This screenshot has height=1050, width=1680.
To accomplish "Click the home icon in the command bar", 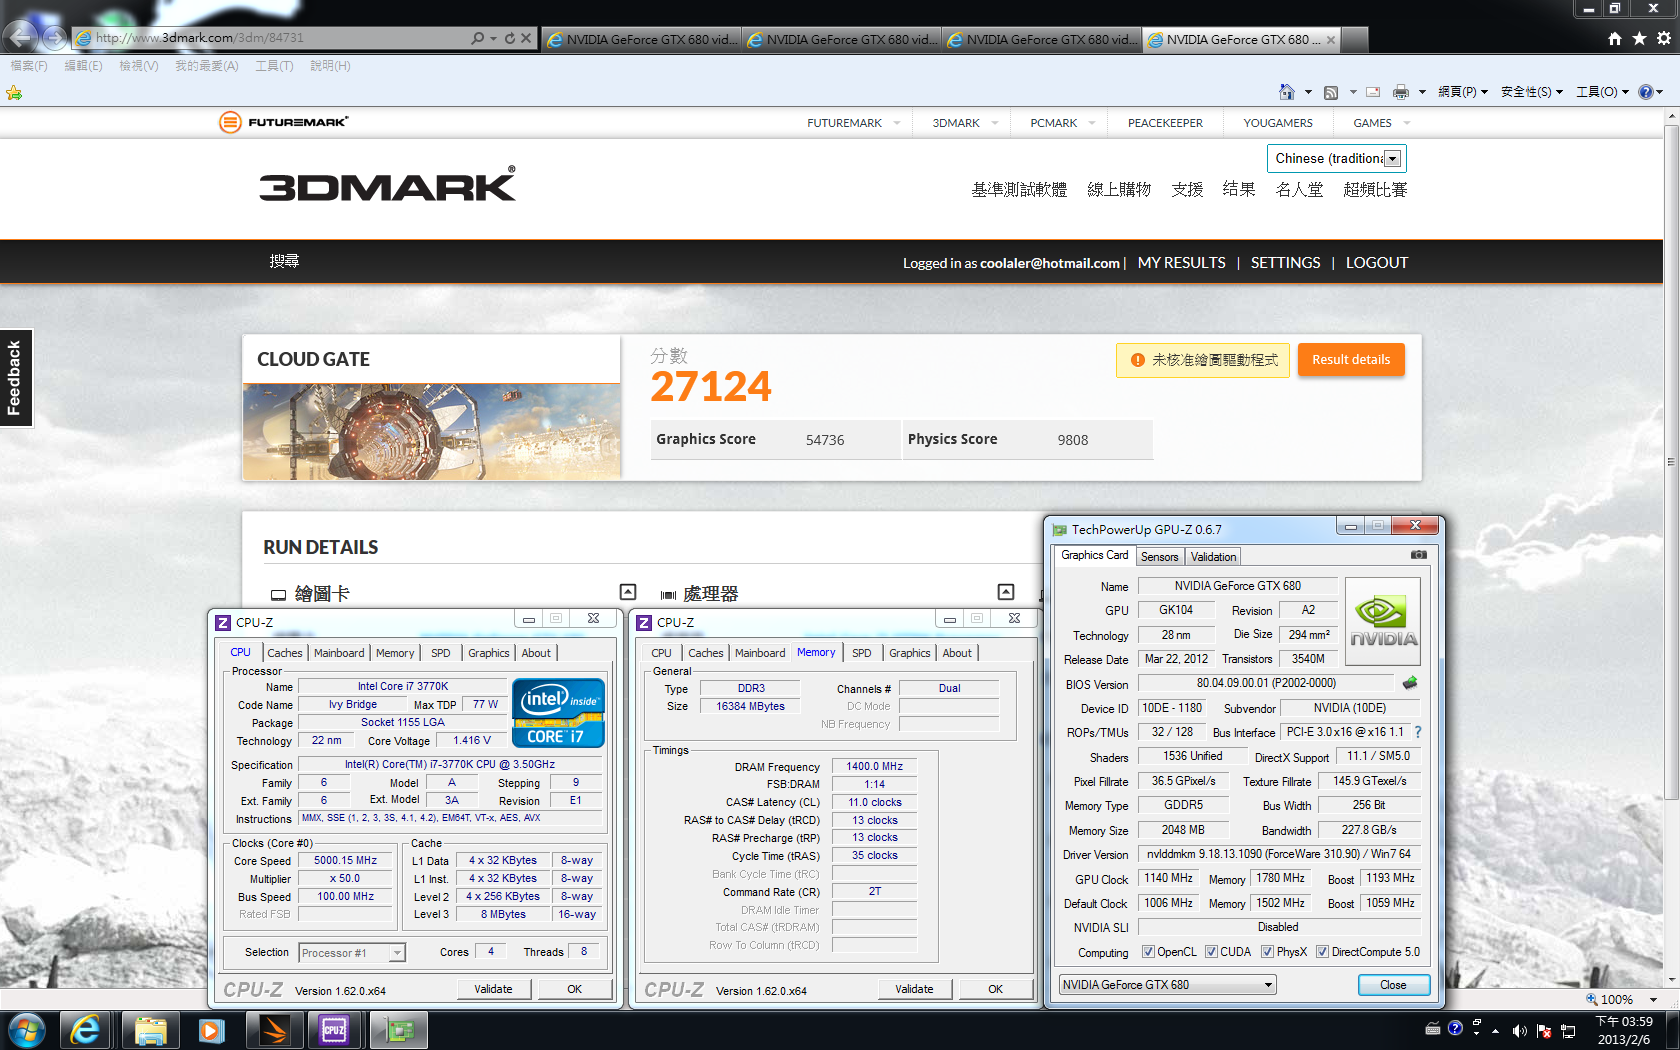I will point(1287,92).
